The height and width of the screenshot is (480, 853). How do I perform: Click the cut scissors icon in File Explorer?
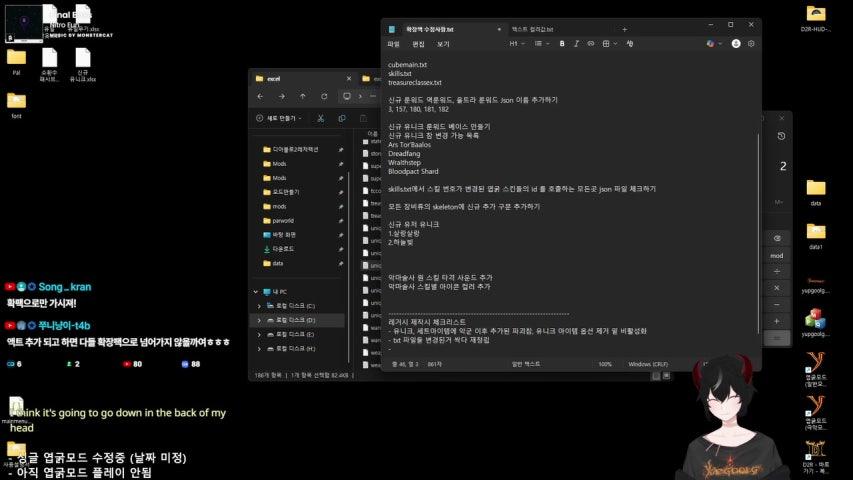[320, 118]
